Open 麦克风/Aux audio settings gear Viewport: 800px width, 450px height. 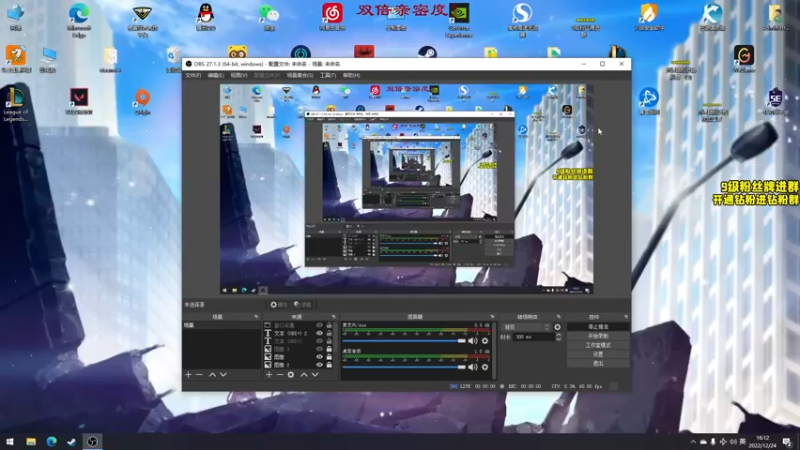[485, 341]
